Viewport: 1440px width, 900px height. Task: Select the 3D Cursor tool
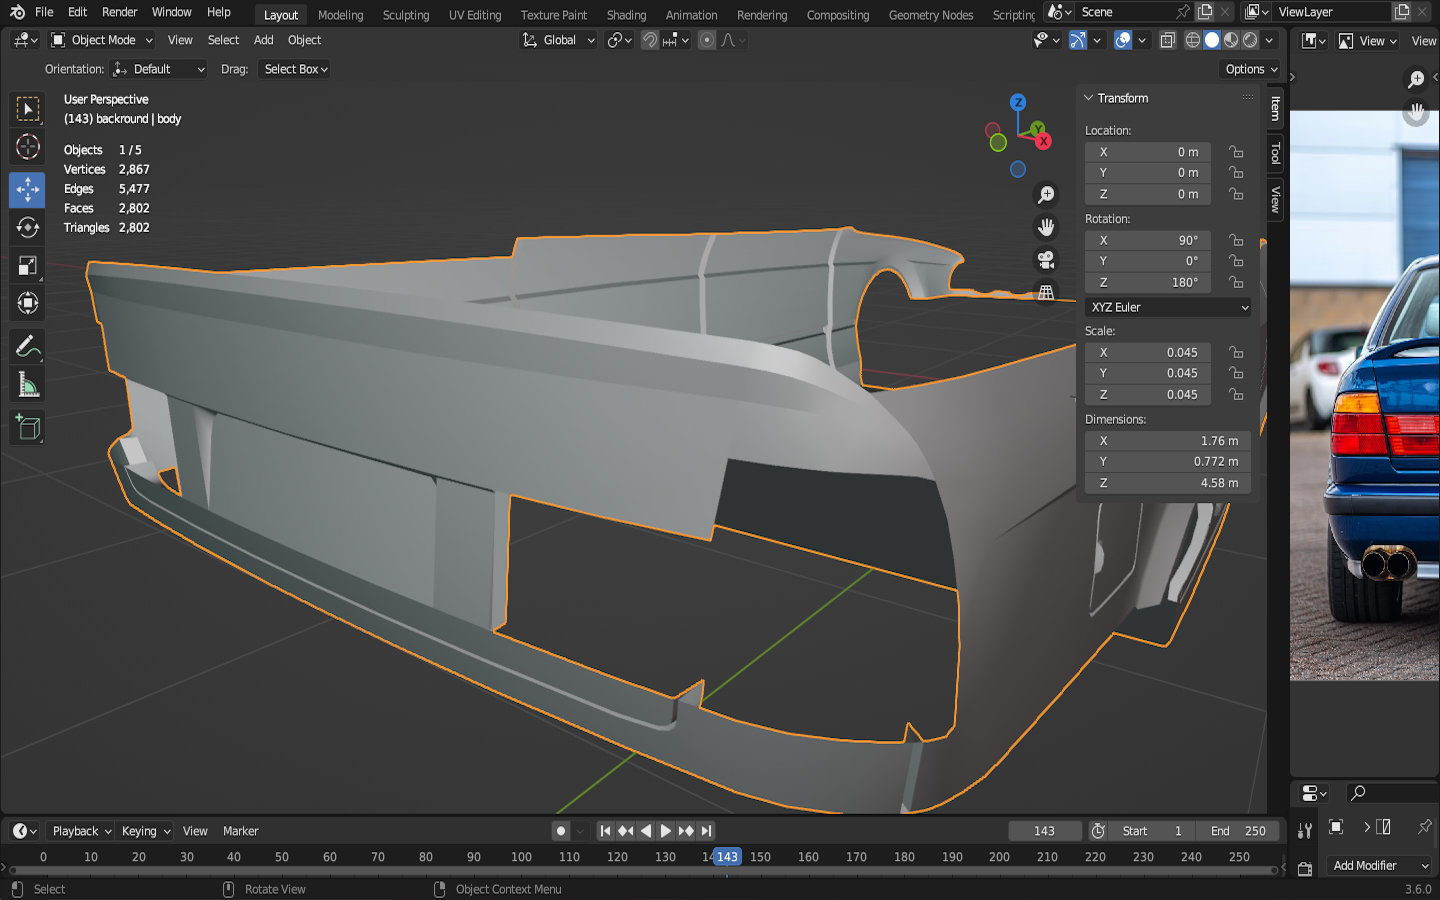pos(27,147)
